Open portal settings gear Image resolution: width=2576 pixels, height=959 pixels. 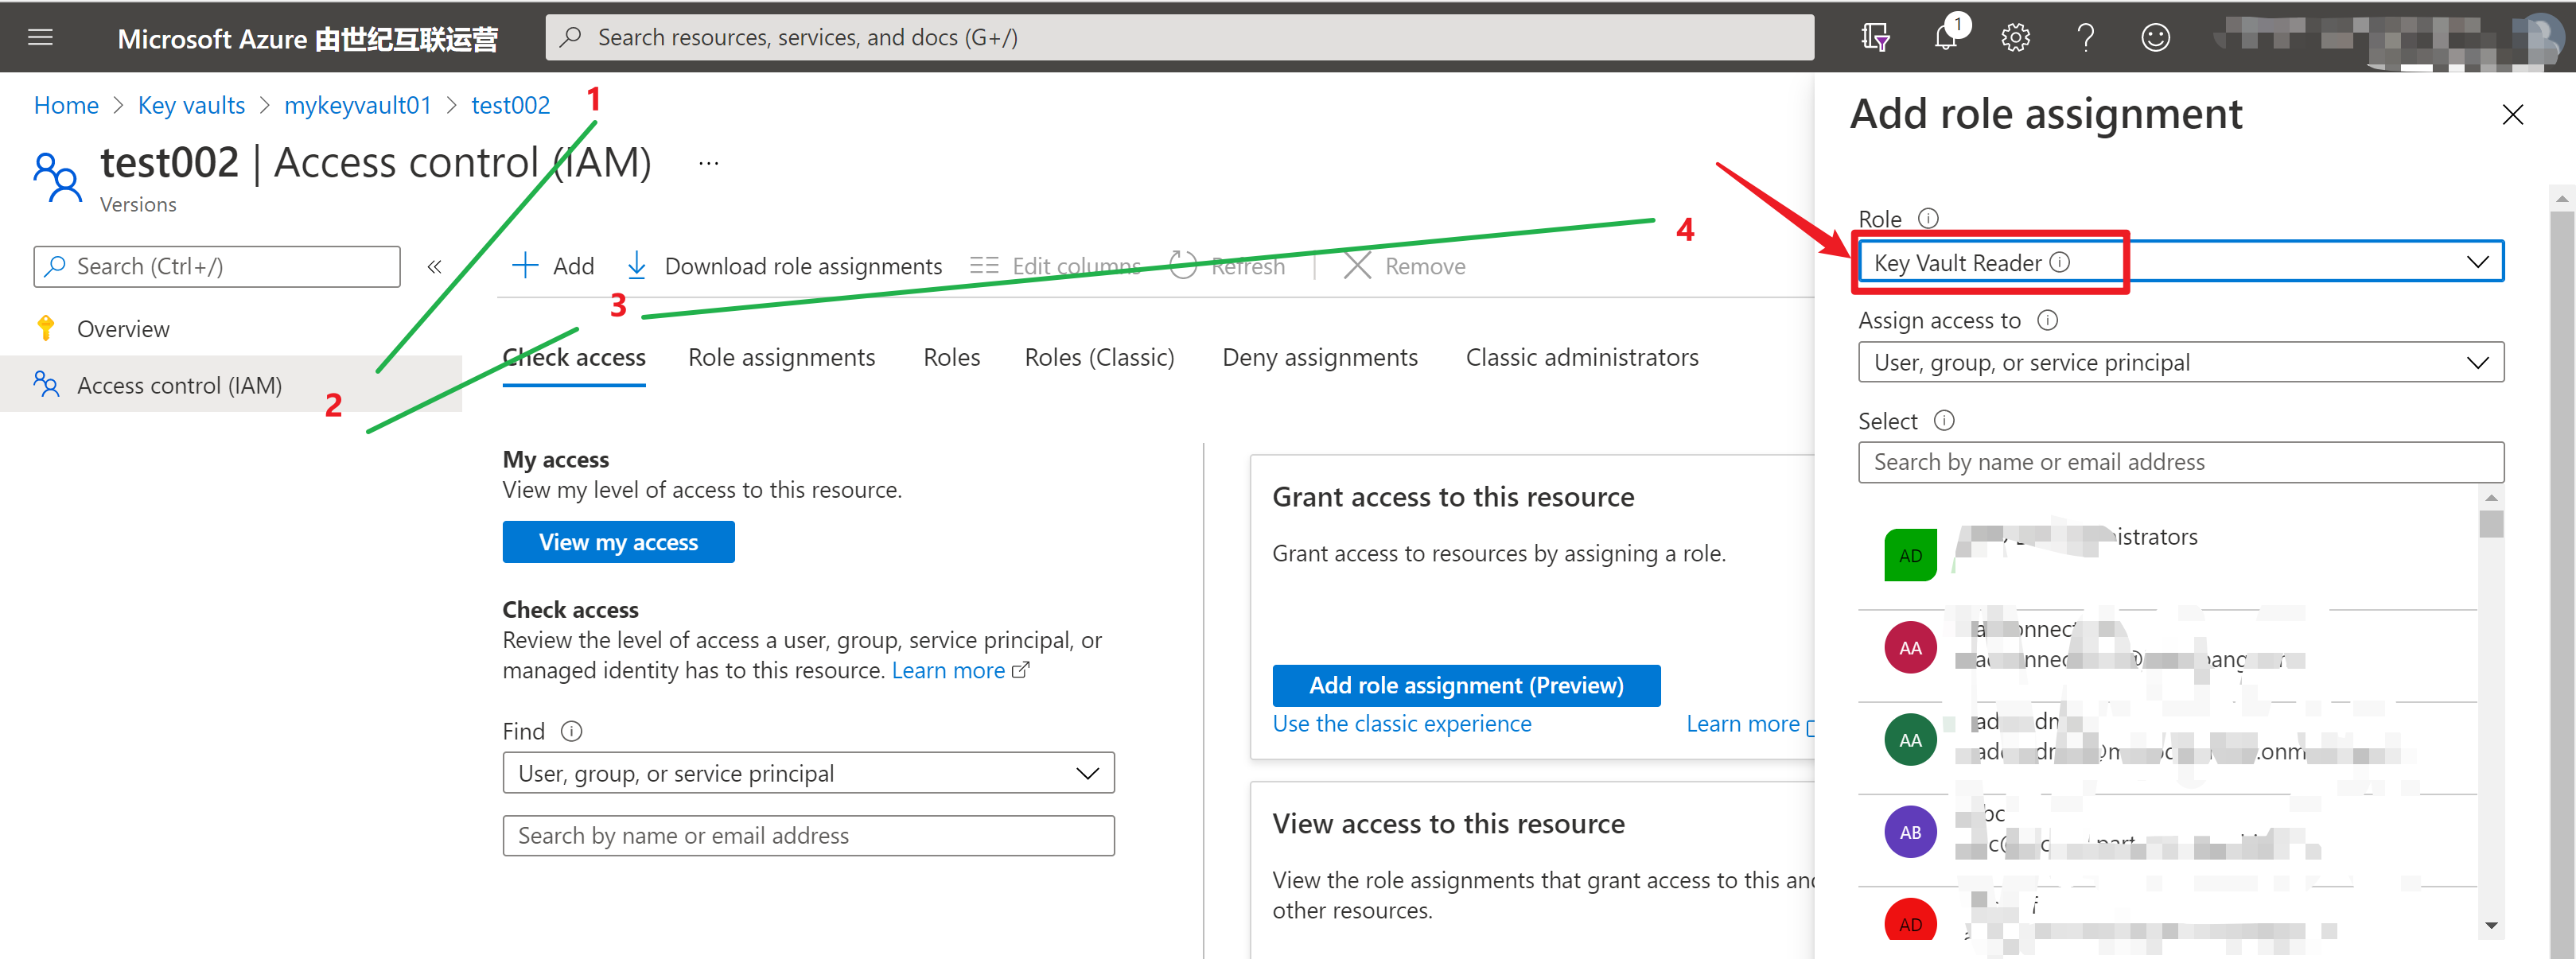pyautogui.click(x=2015, y=38)
